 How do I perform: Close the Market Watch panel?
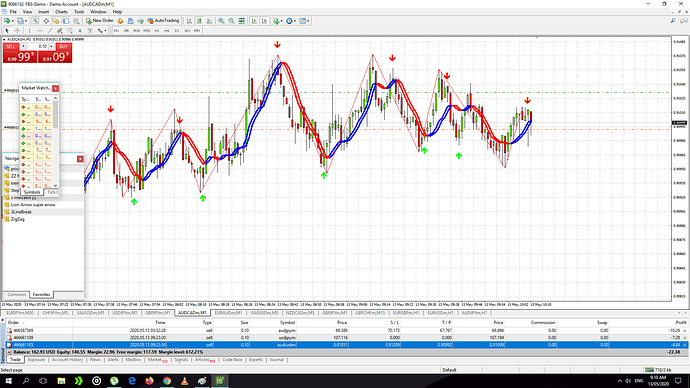[55, 88]
